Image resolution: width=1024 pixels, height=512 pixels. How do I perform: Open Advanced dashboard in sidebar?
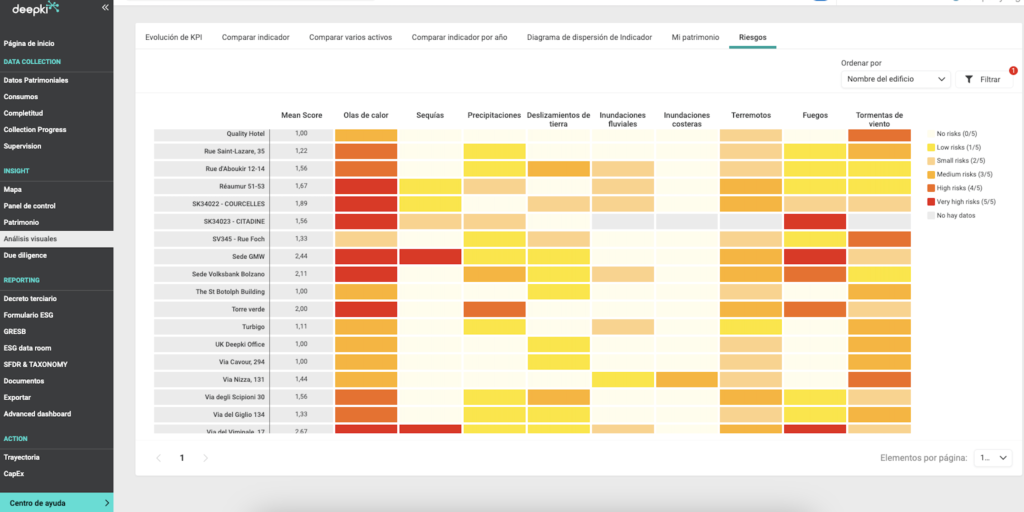37,413
